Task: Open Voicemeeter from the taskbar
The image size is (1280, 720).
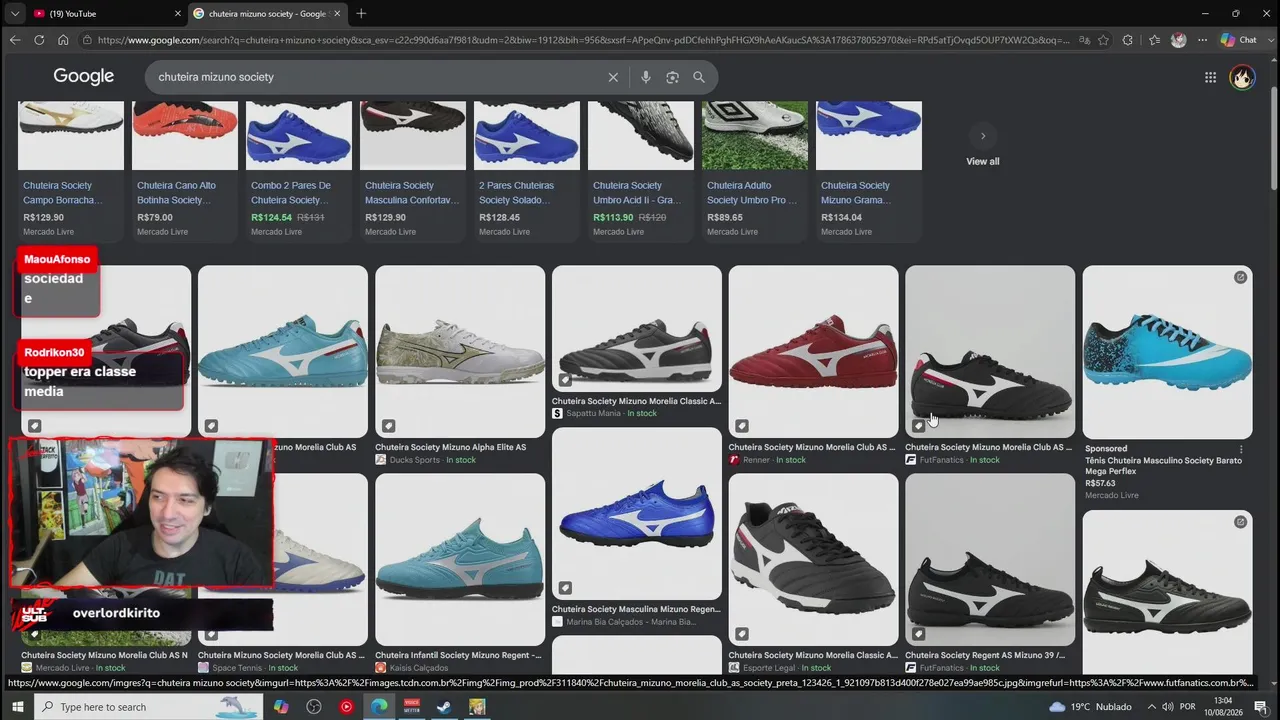Action: pyautogui.click(x=412, y=707)
